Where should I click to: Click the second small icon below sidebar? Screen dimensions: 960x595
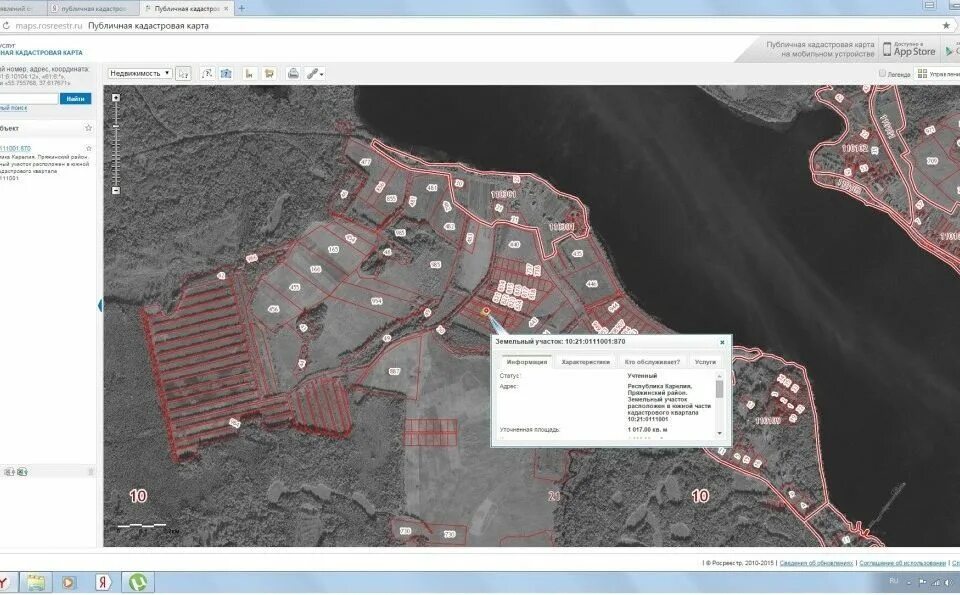tap(22, 472)
